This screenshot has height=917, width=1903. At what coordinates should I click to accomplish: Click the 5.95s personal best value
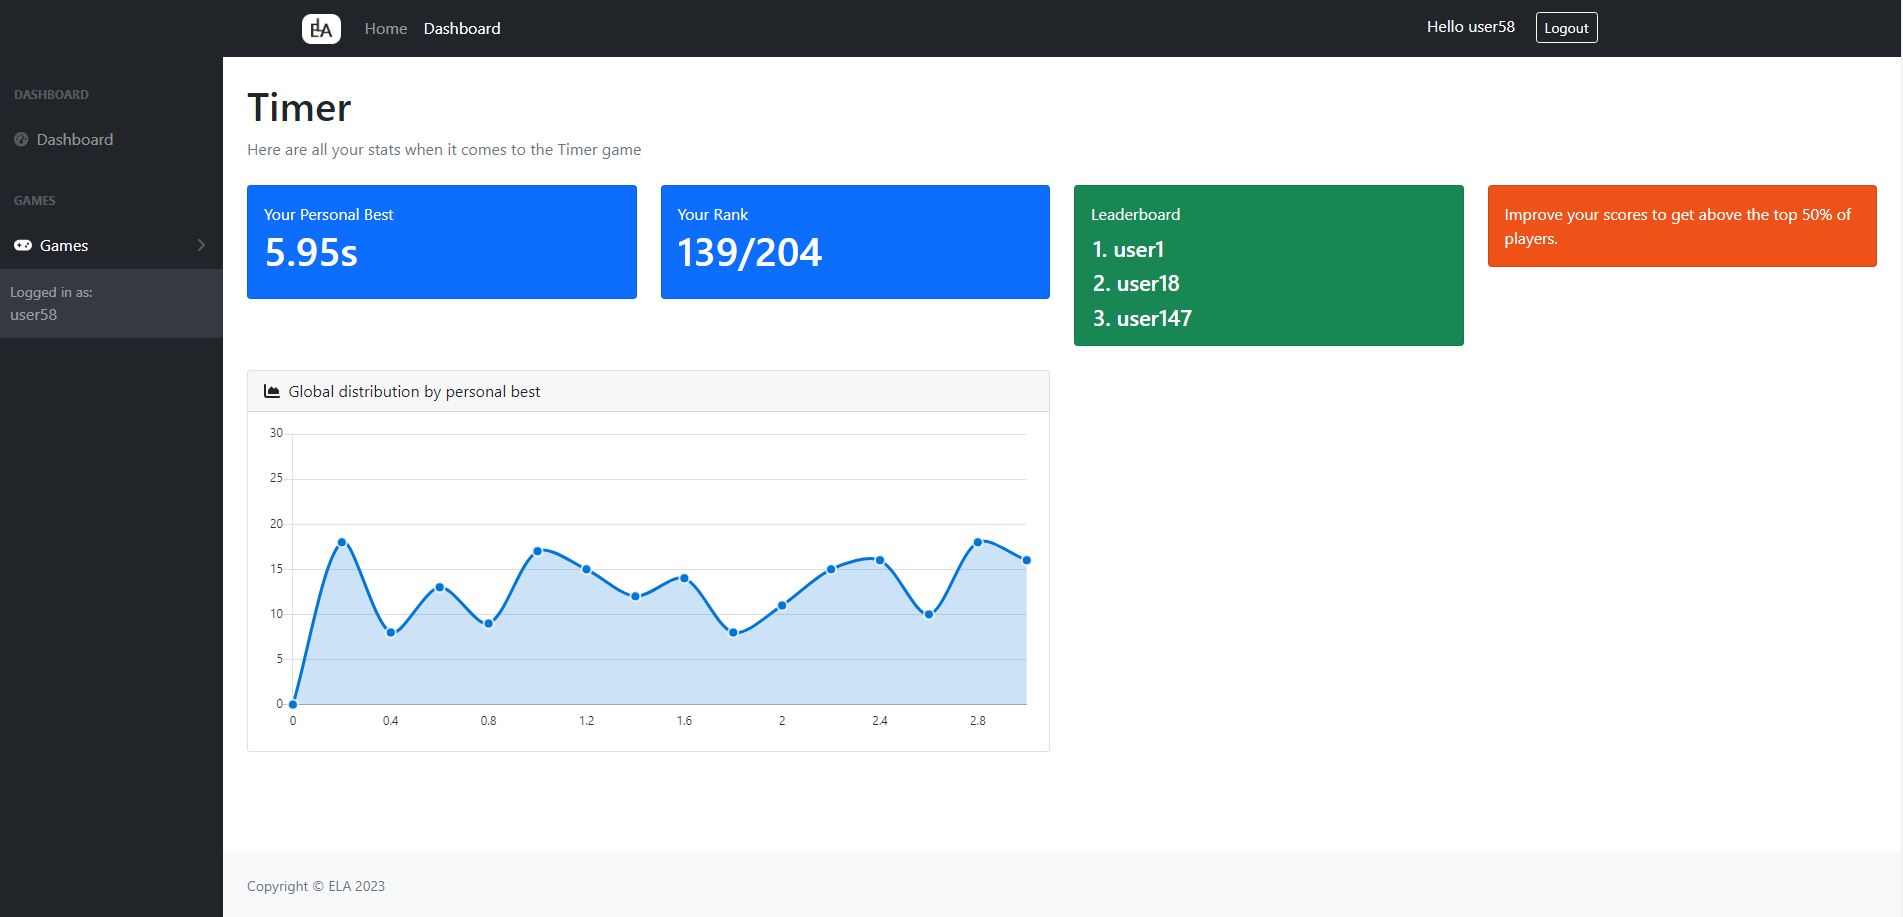point(311,252)
